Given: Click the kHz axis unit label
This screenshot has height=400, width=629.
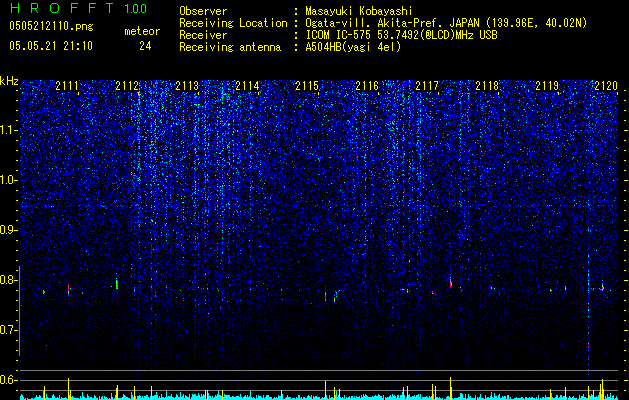Looking at the screenshot, I should coord(9,81).
